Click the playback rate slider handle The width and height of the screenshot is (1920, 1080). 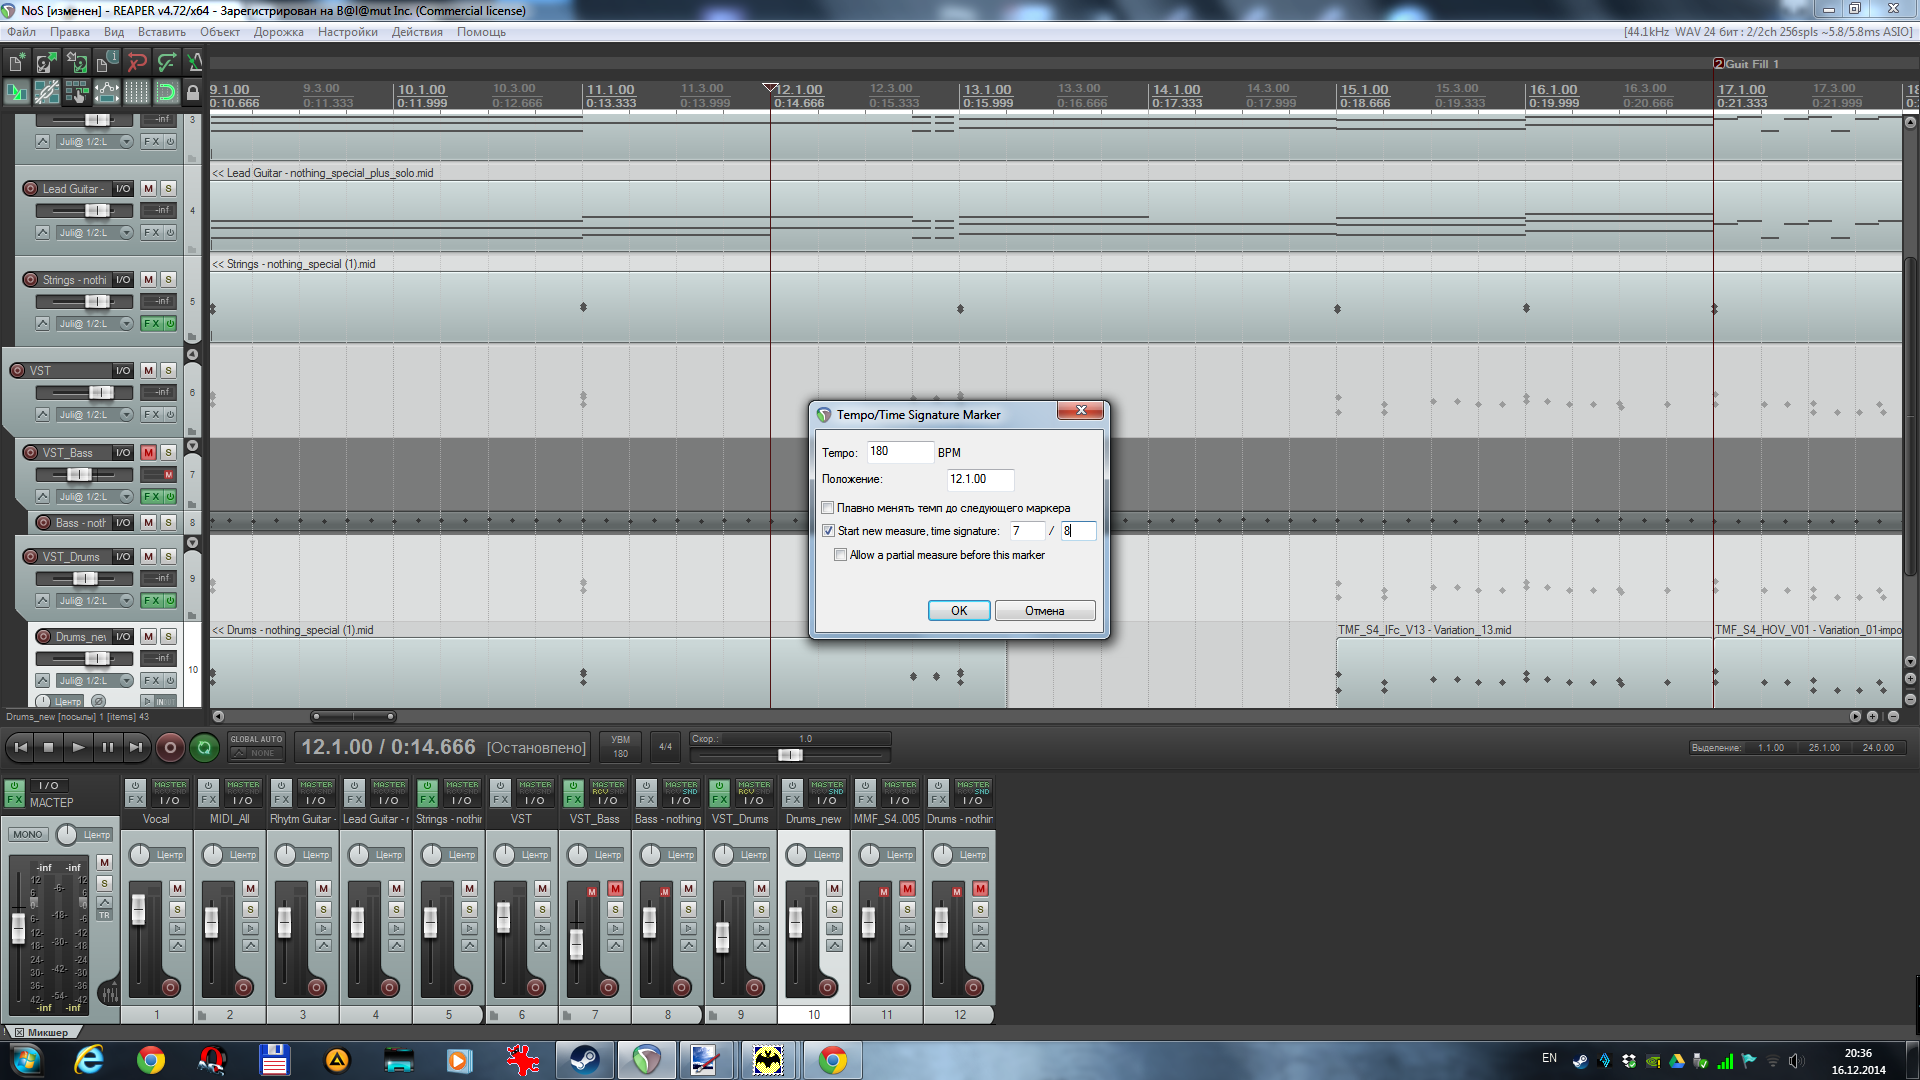pyautogui.click(x=789, y=755)
